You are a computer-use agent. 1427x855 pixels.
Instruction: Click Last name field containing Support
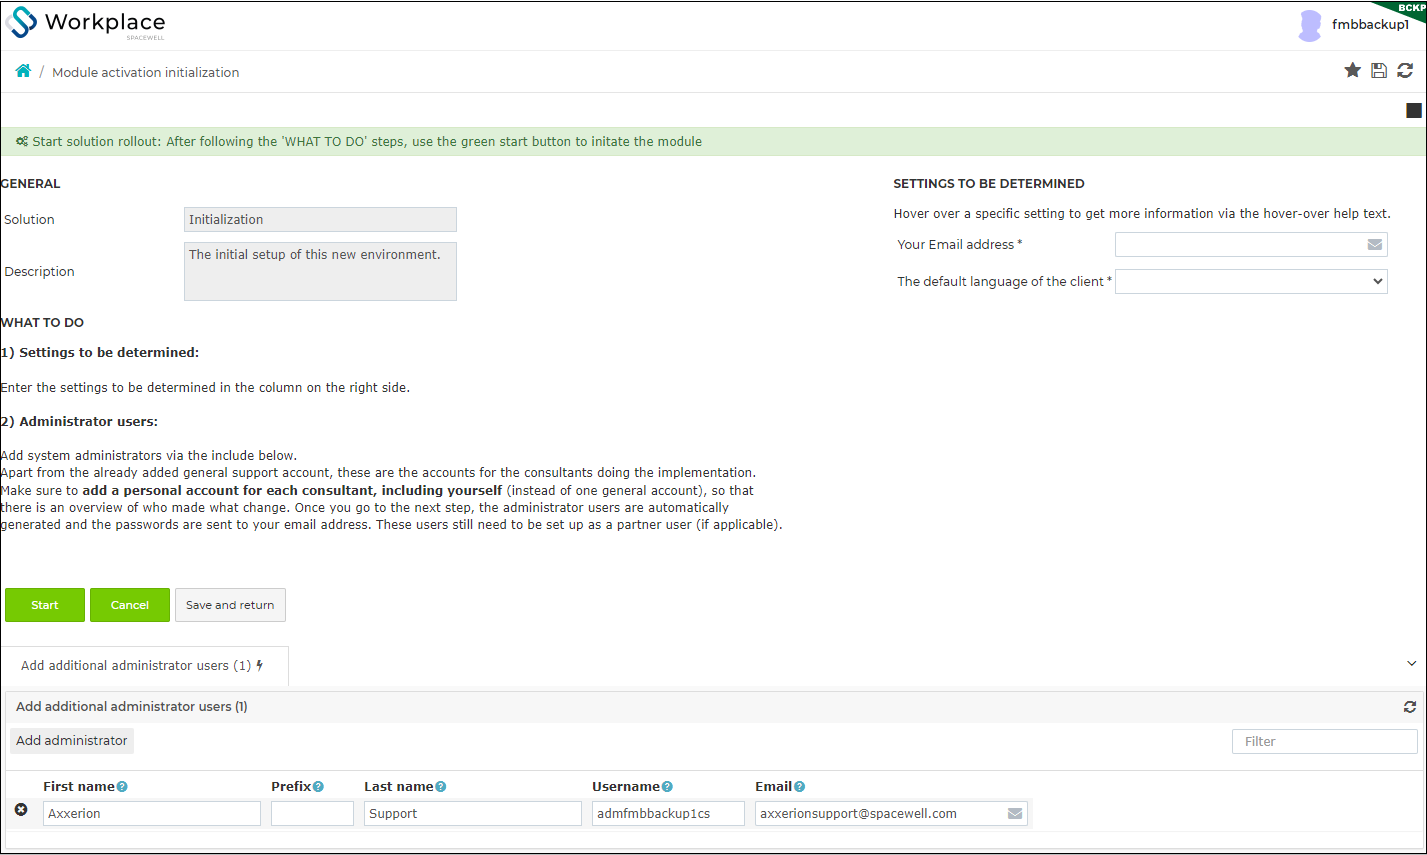coord(473,814)
